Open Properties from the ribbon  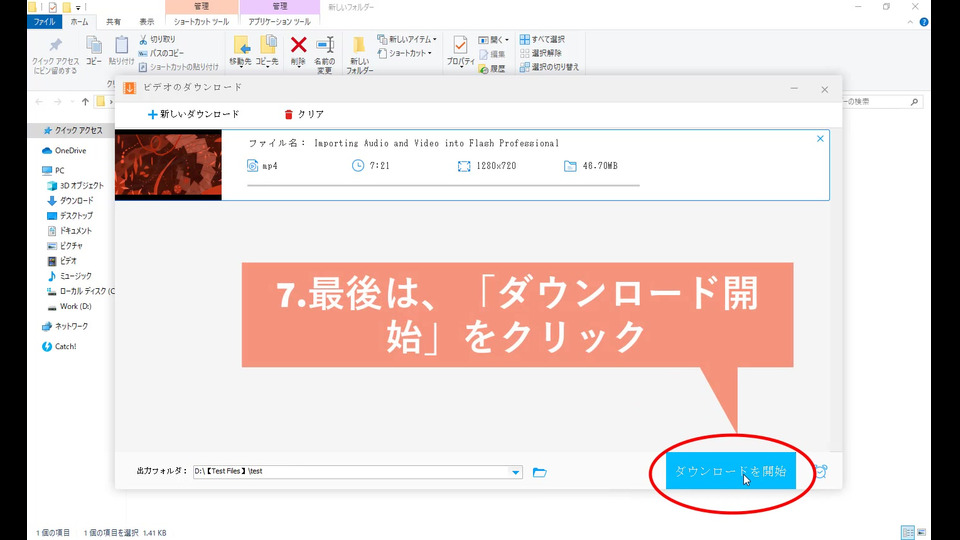pos(460,52)
